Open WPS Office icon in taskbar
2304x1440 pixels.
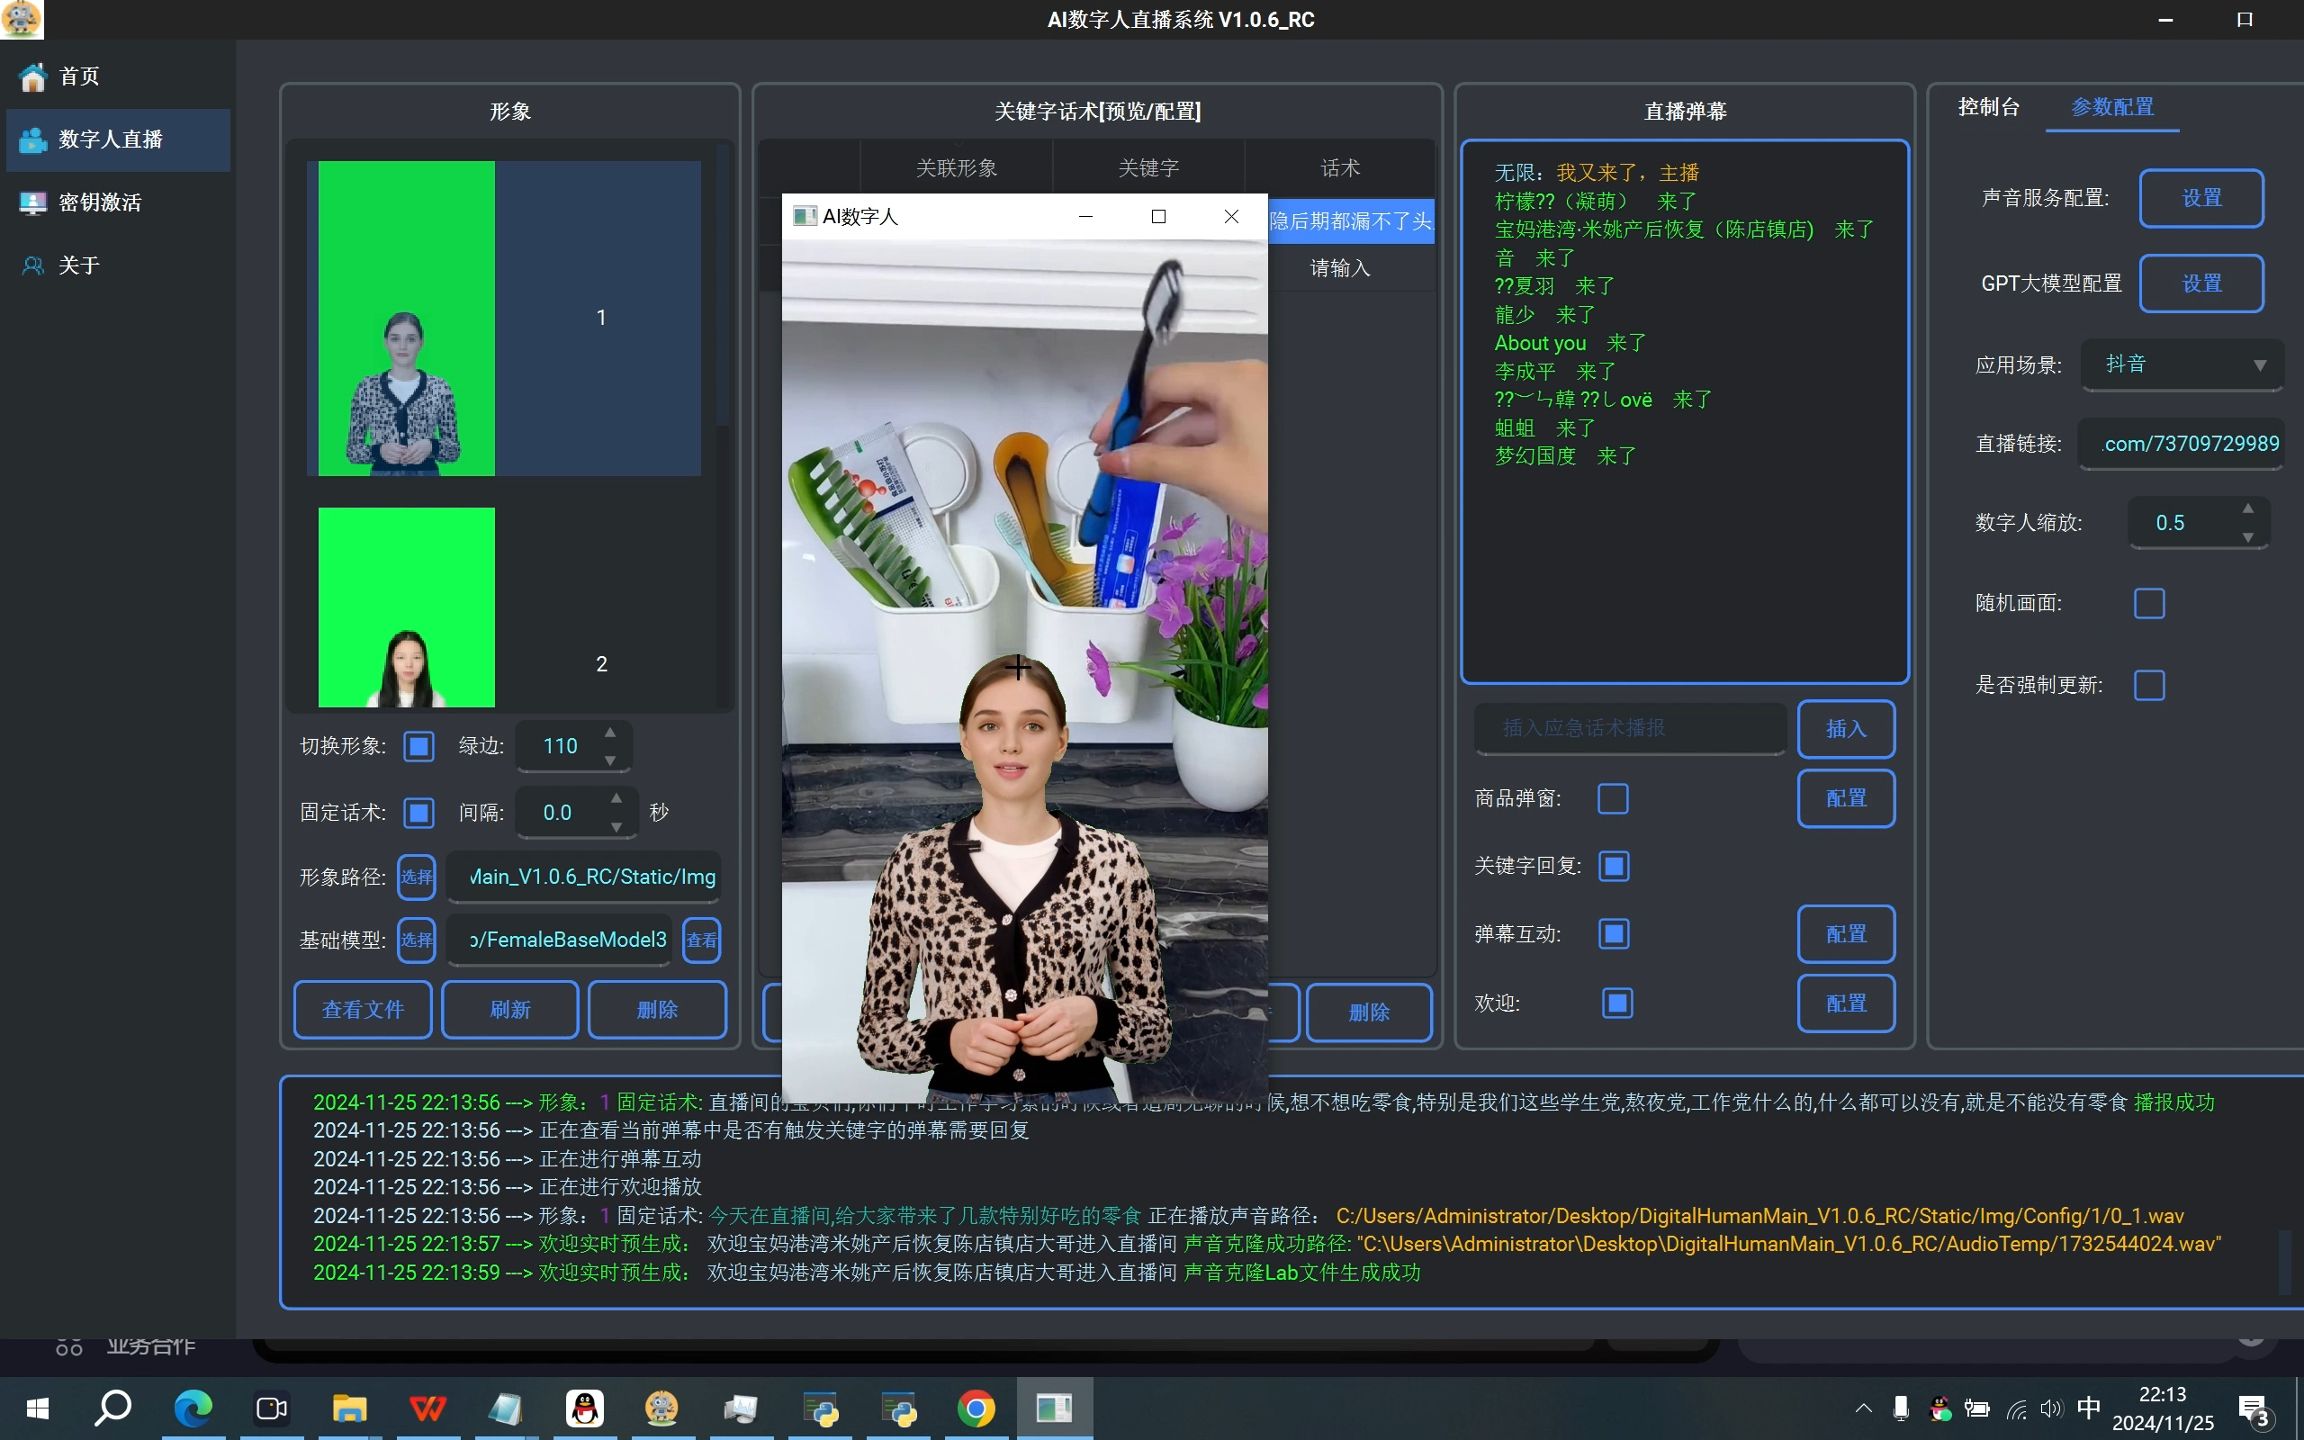point(428,1408)
